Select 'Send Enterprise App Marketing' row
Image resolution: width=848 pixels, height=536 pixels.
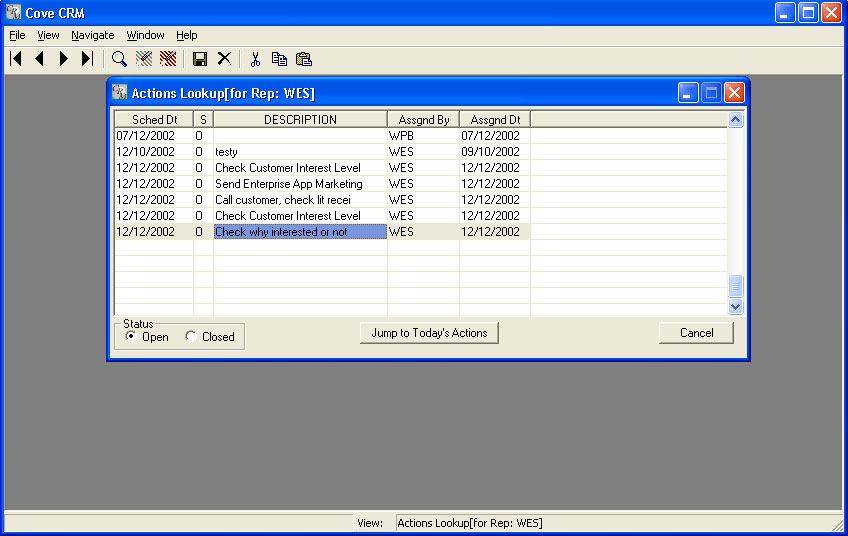pos(300,183)
